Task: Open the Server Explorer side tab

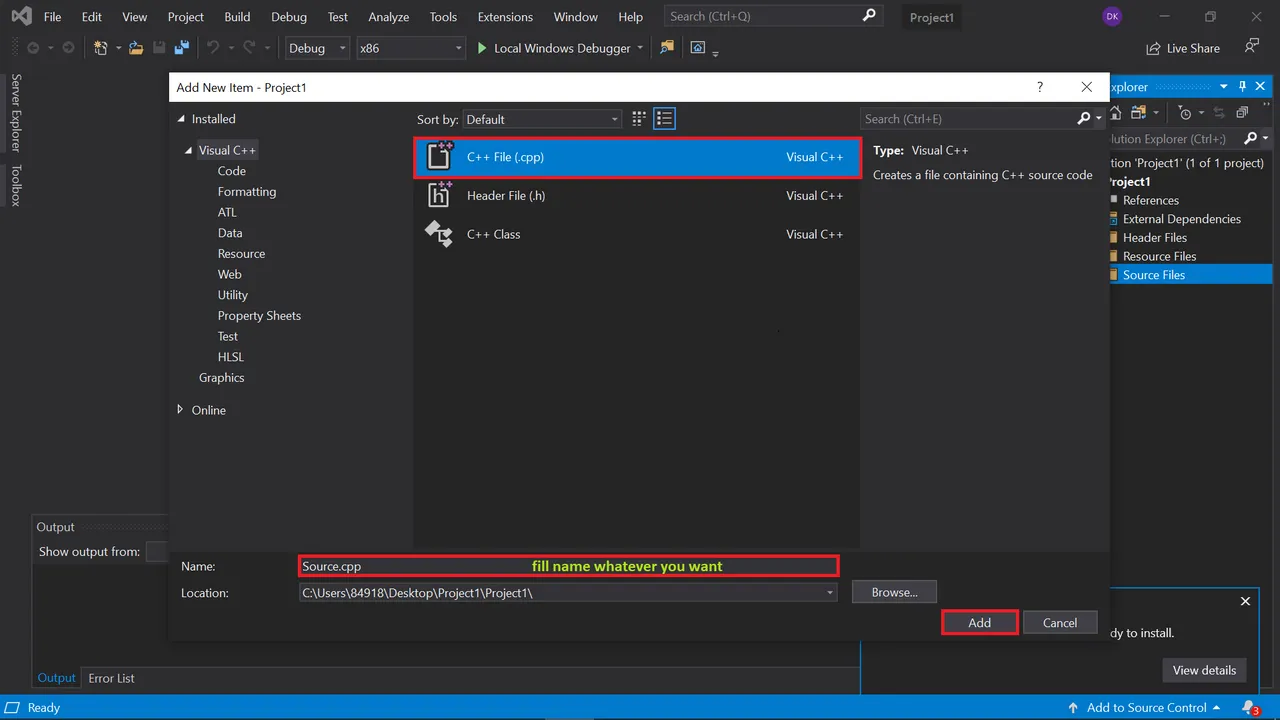Action: coord(16,113)
